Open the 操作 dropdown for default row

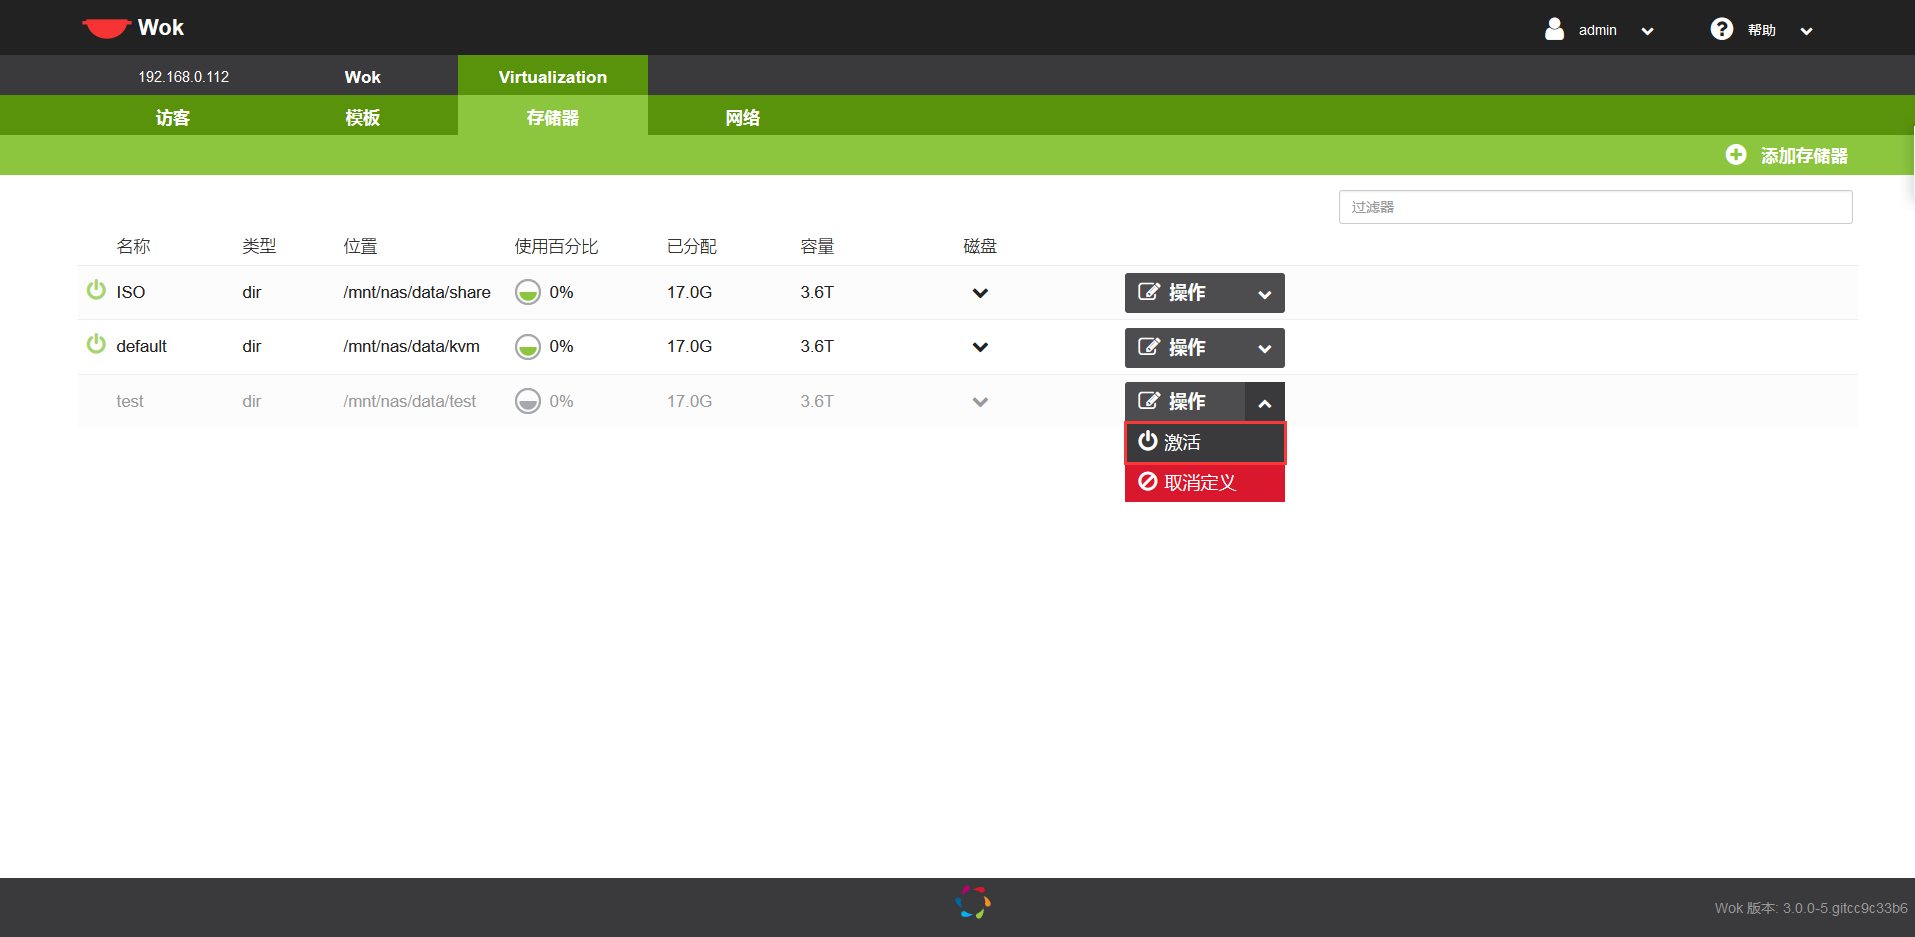pyautogui.click(x=1205, y=348)
